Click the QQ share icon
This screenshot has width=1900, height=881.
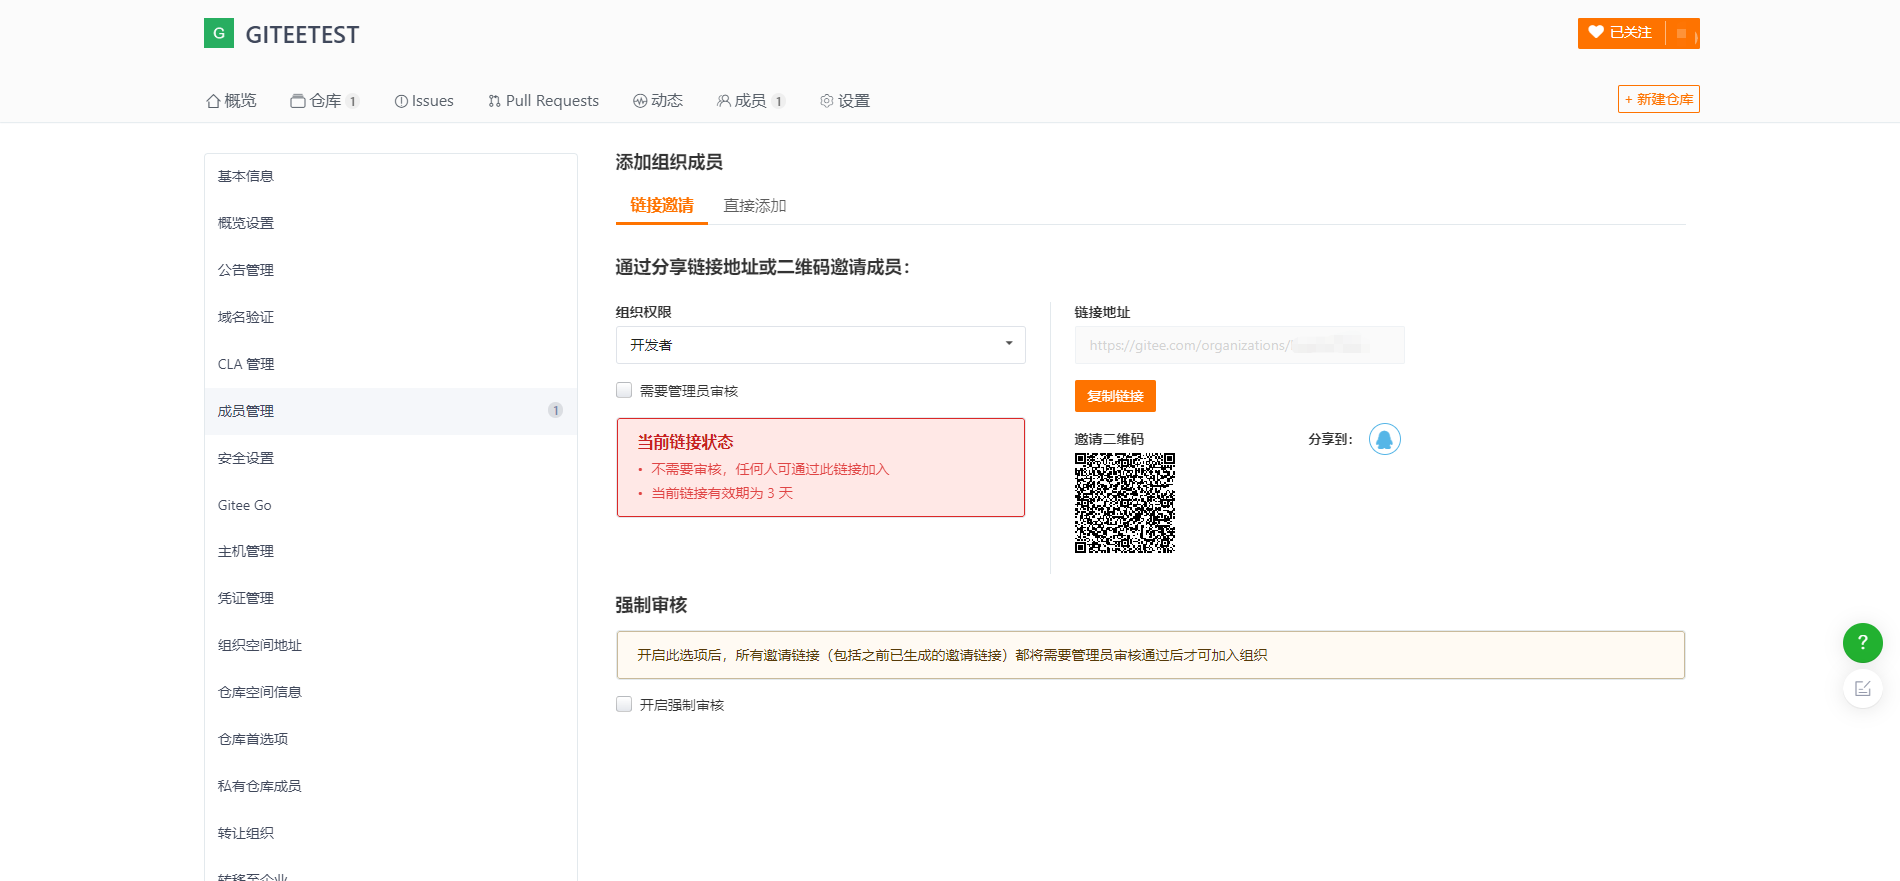1384,439
